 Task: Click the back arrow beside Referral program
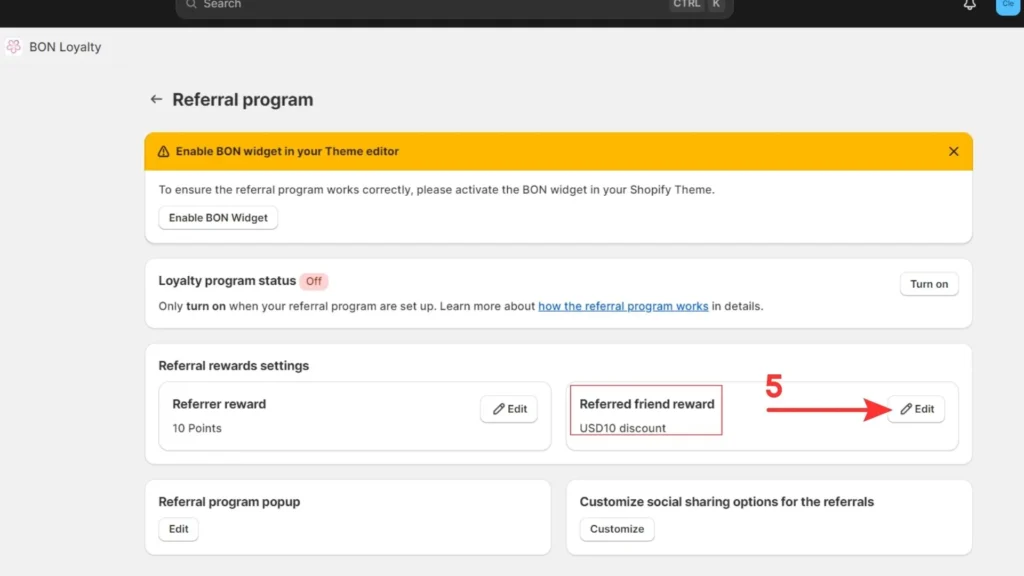coord(156,100)
